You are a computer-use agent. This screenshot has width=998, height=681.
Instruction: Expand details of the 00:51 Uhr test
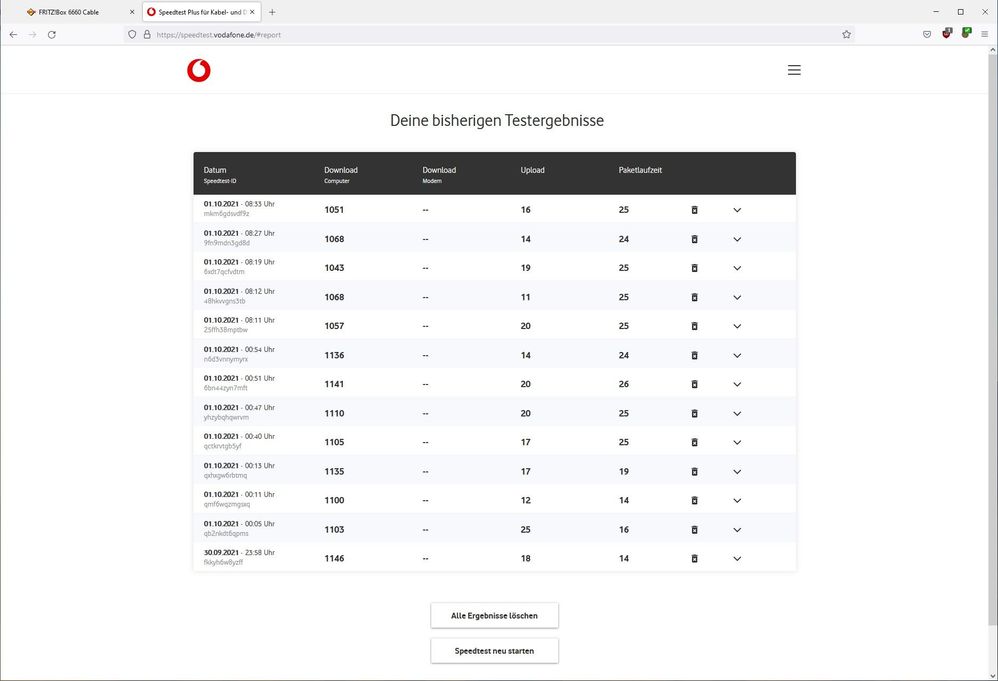[x=737, y=384]
